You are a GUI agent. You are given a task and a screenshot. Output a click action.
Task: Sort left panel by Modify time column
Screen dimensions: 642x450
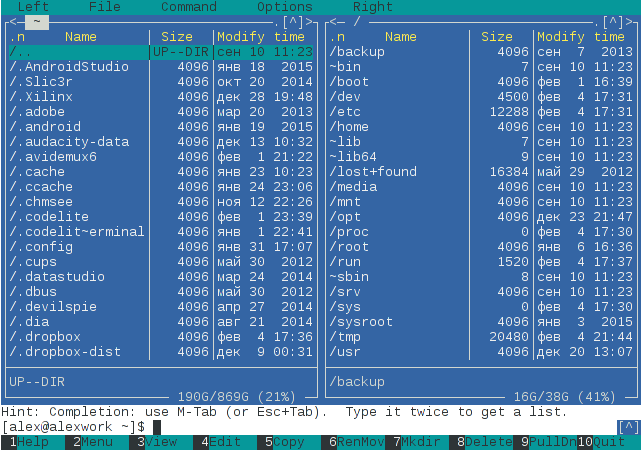(261, 37)
